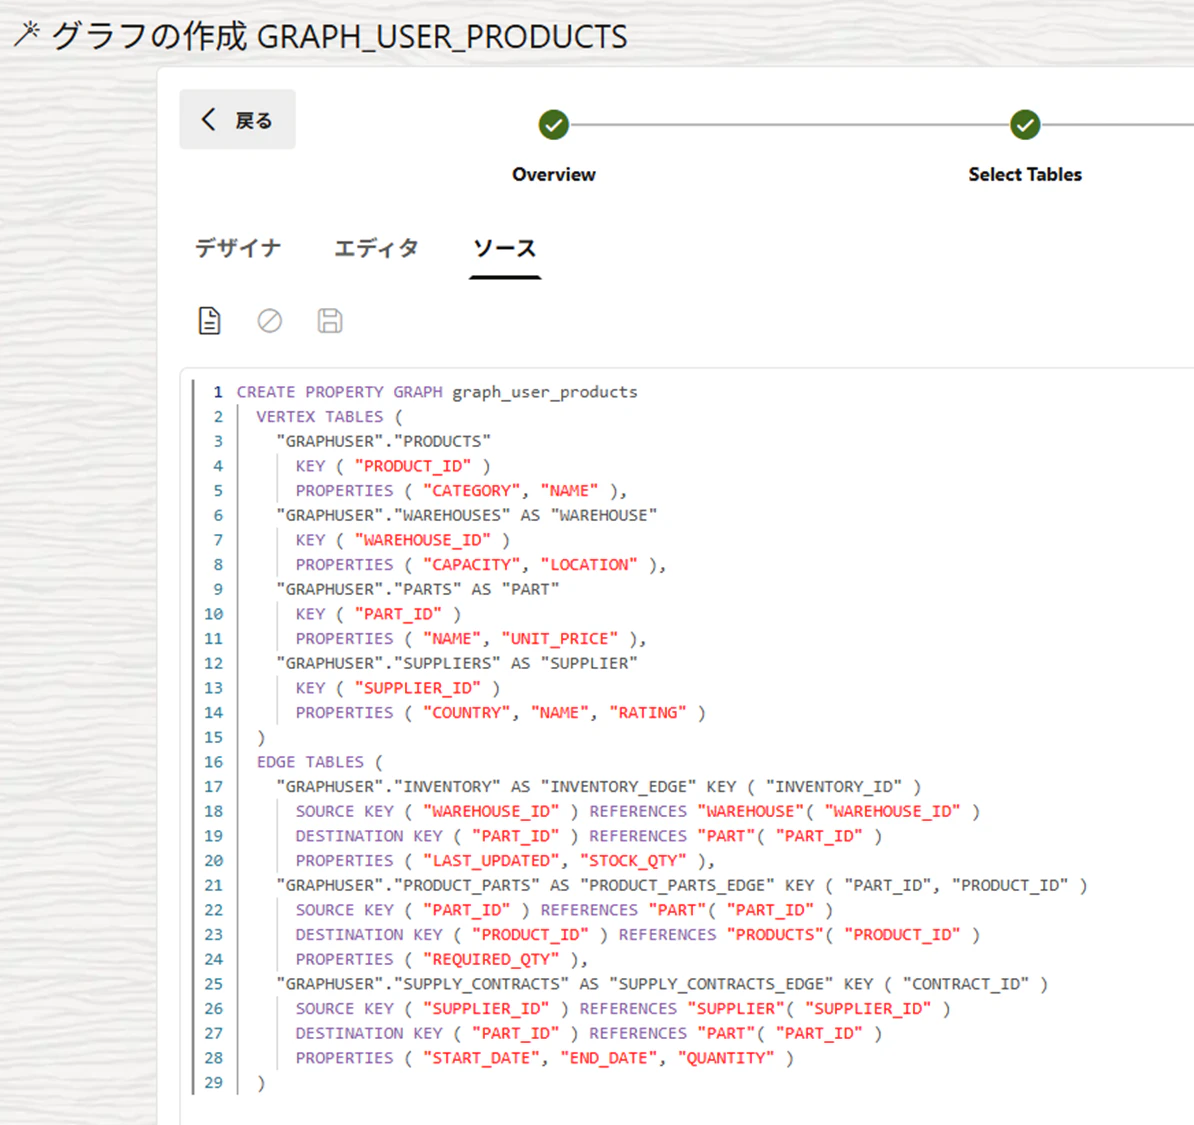Click "END_DATE" property on line 28
The height and width of the screenshot is (1125, 1194).
[608, 1058]
